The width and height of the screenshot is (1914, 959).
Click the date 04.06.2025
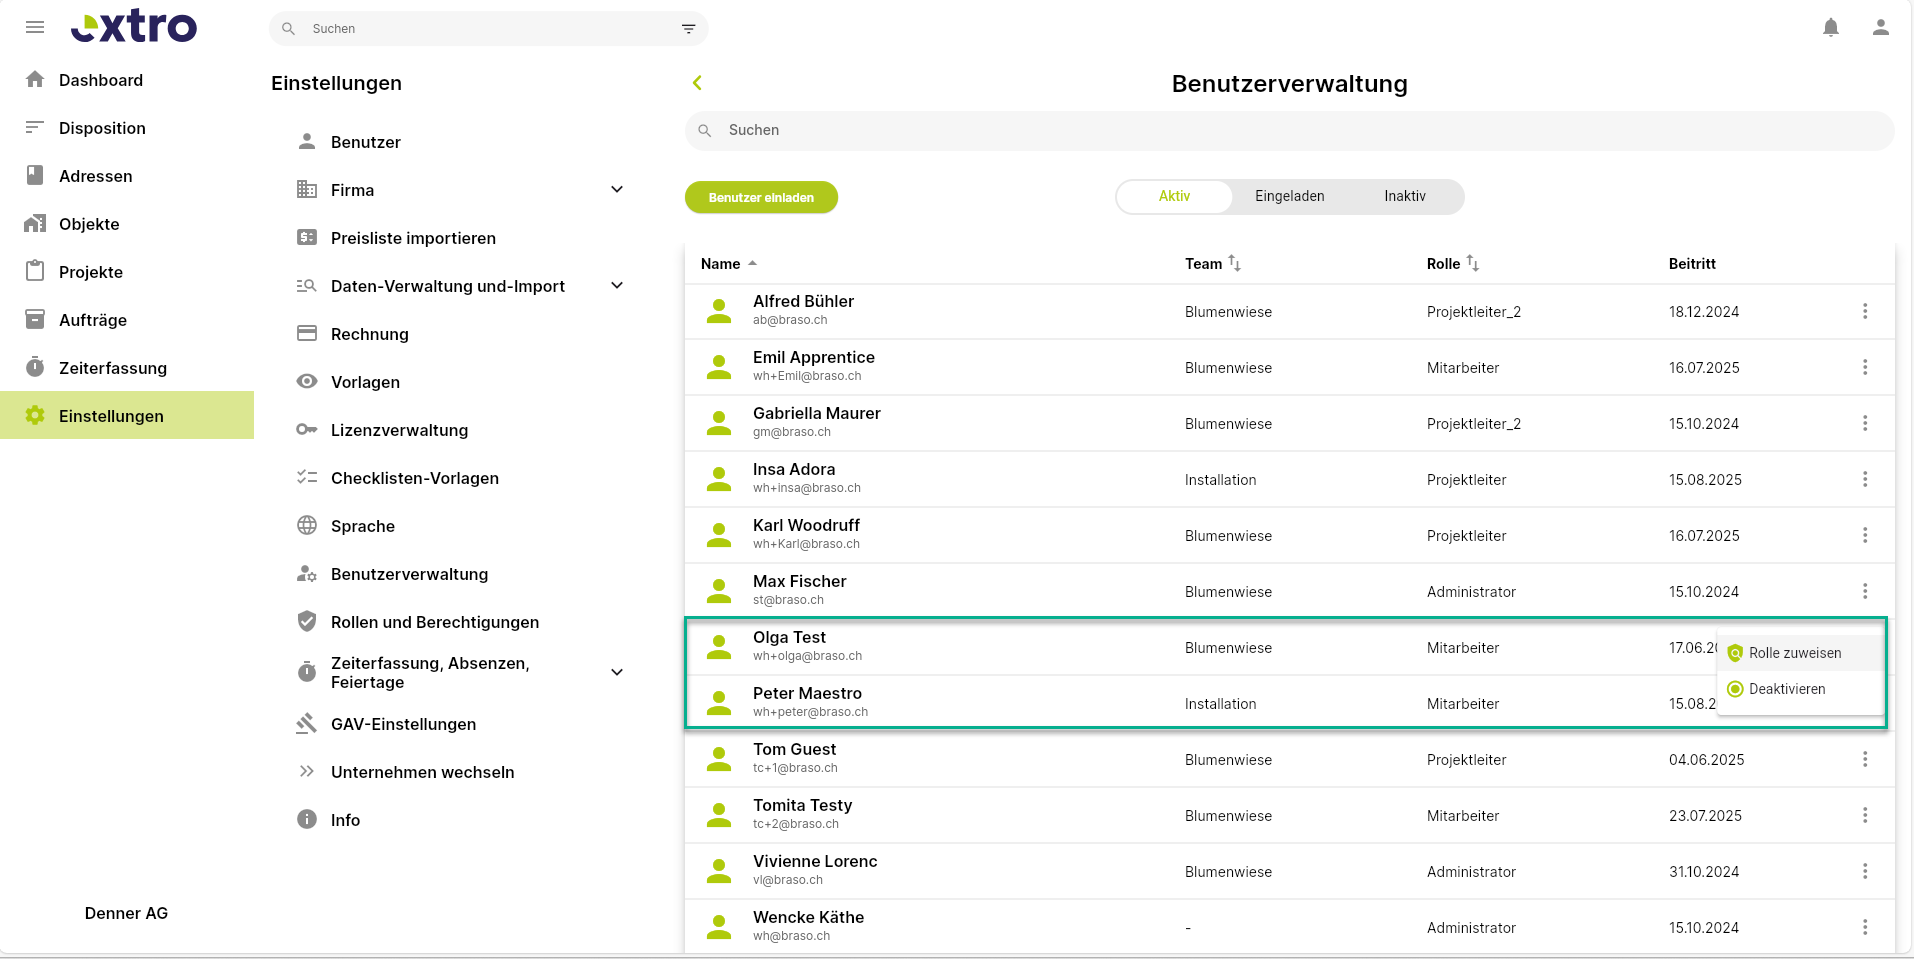point(1706,760)
